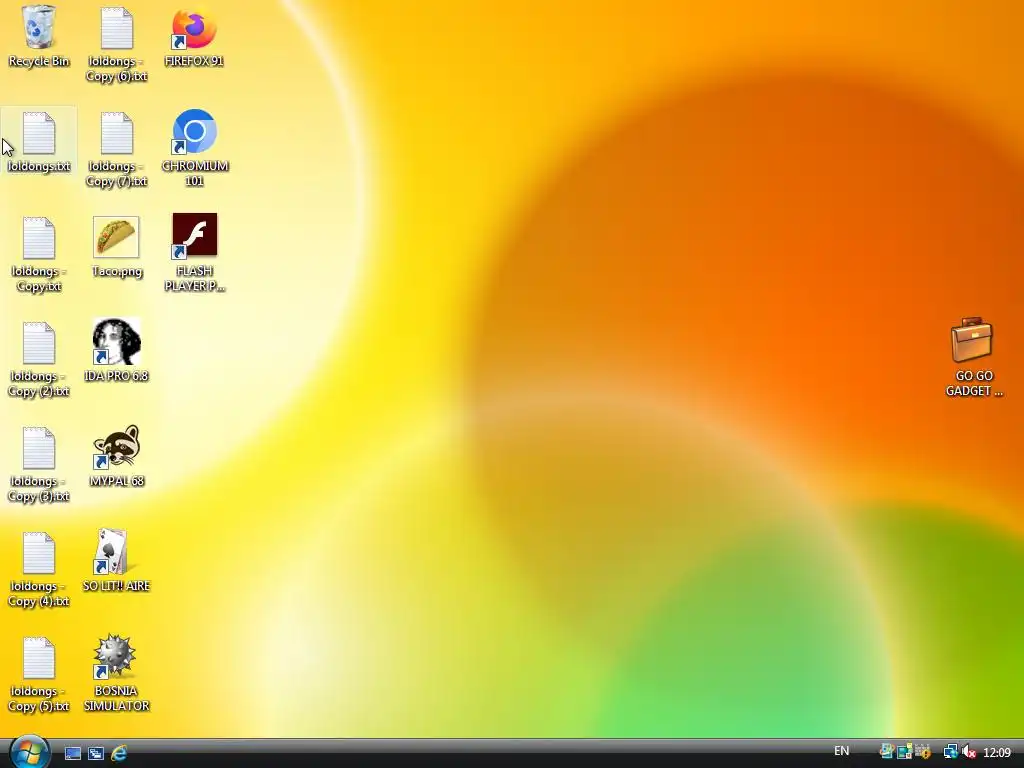
Task: Select the SO LIT!! AIRE cards shortcut
Action: pos(117,560)
